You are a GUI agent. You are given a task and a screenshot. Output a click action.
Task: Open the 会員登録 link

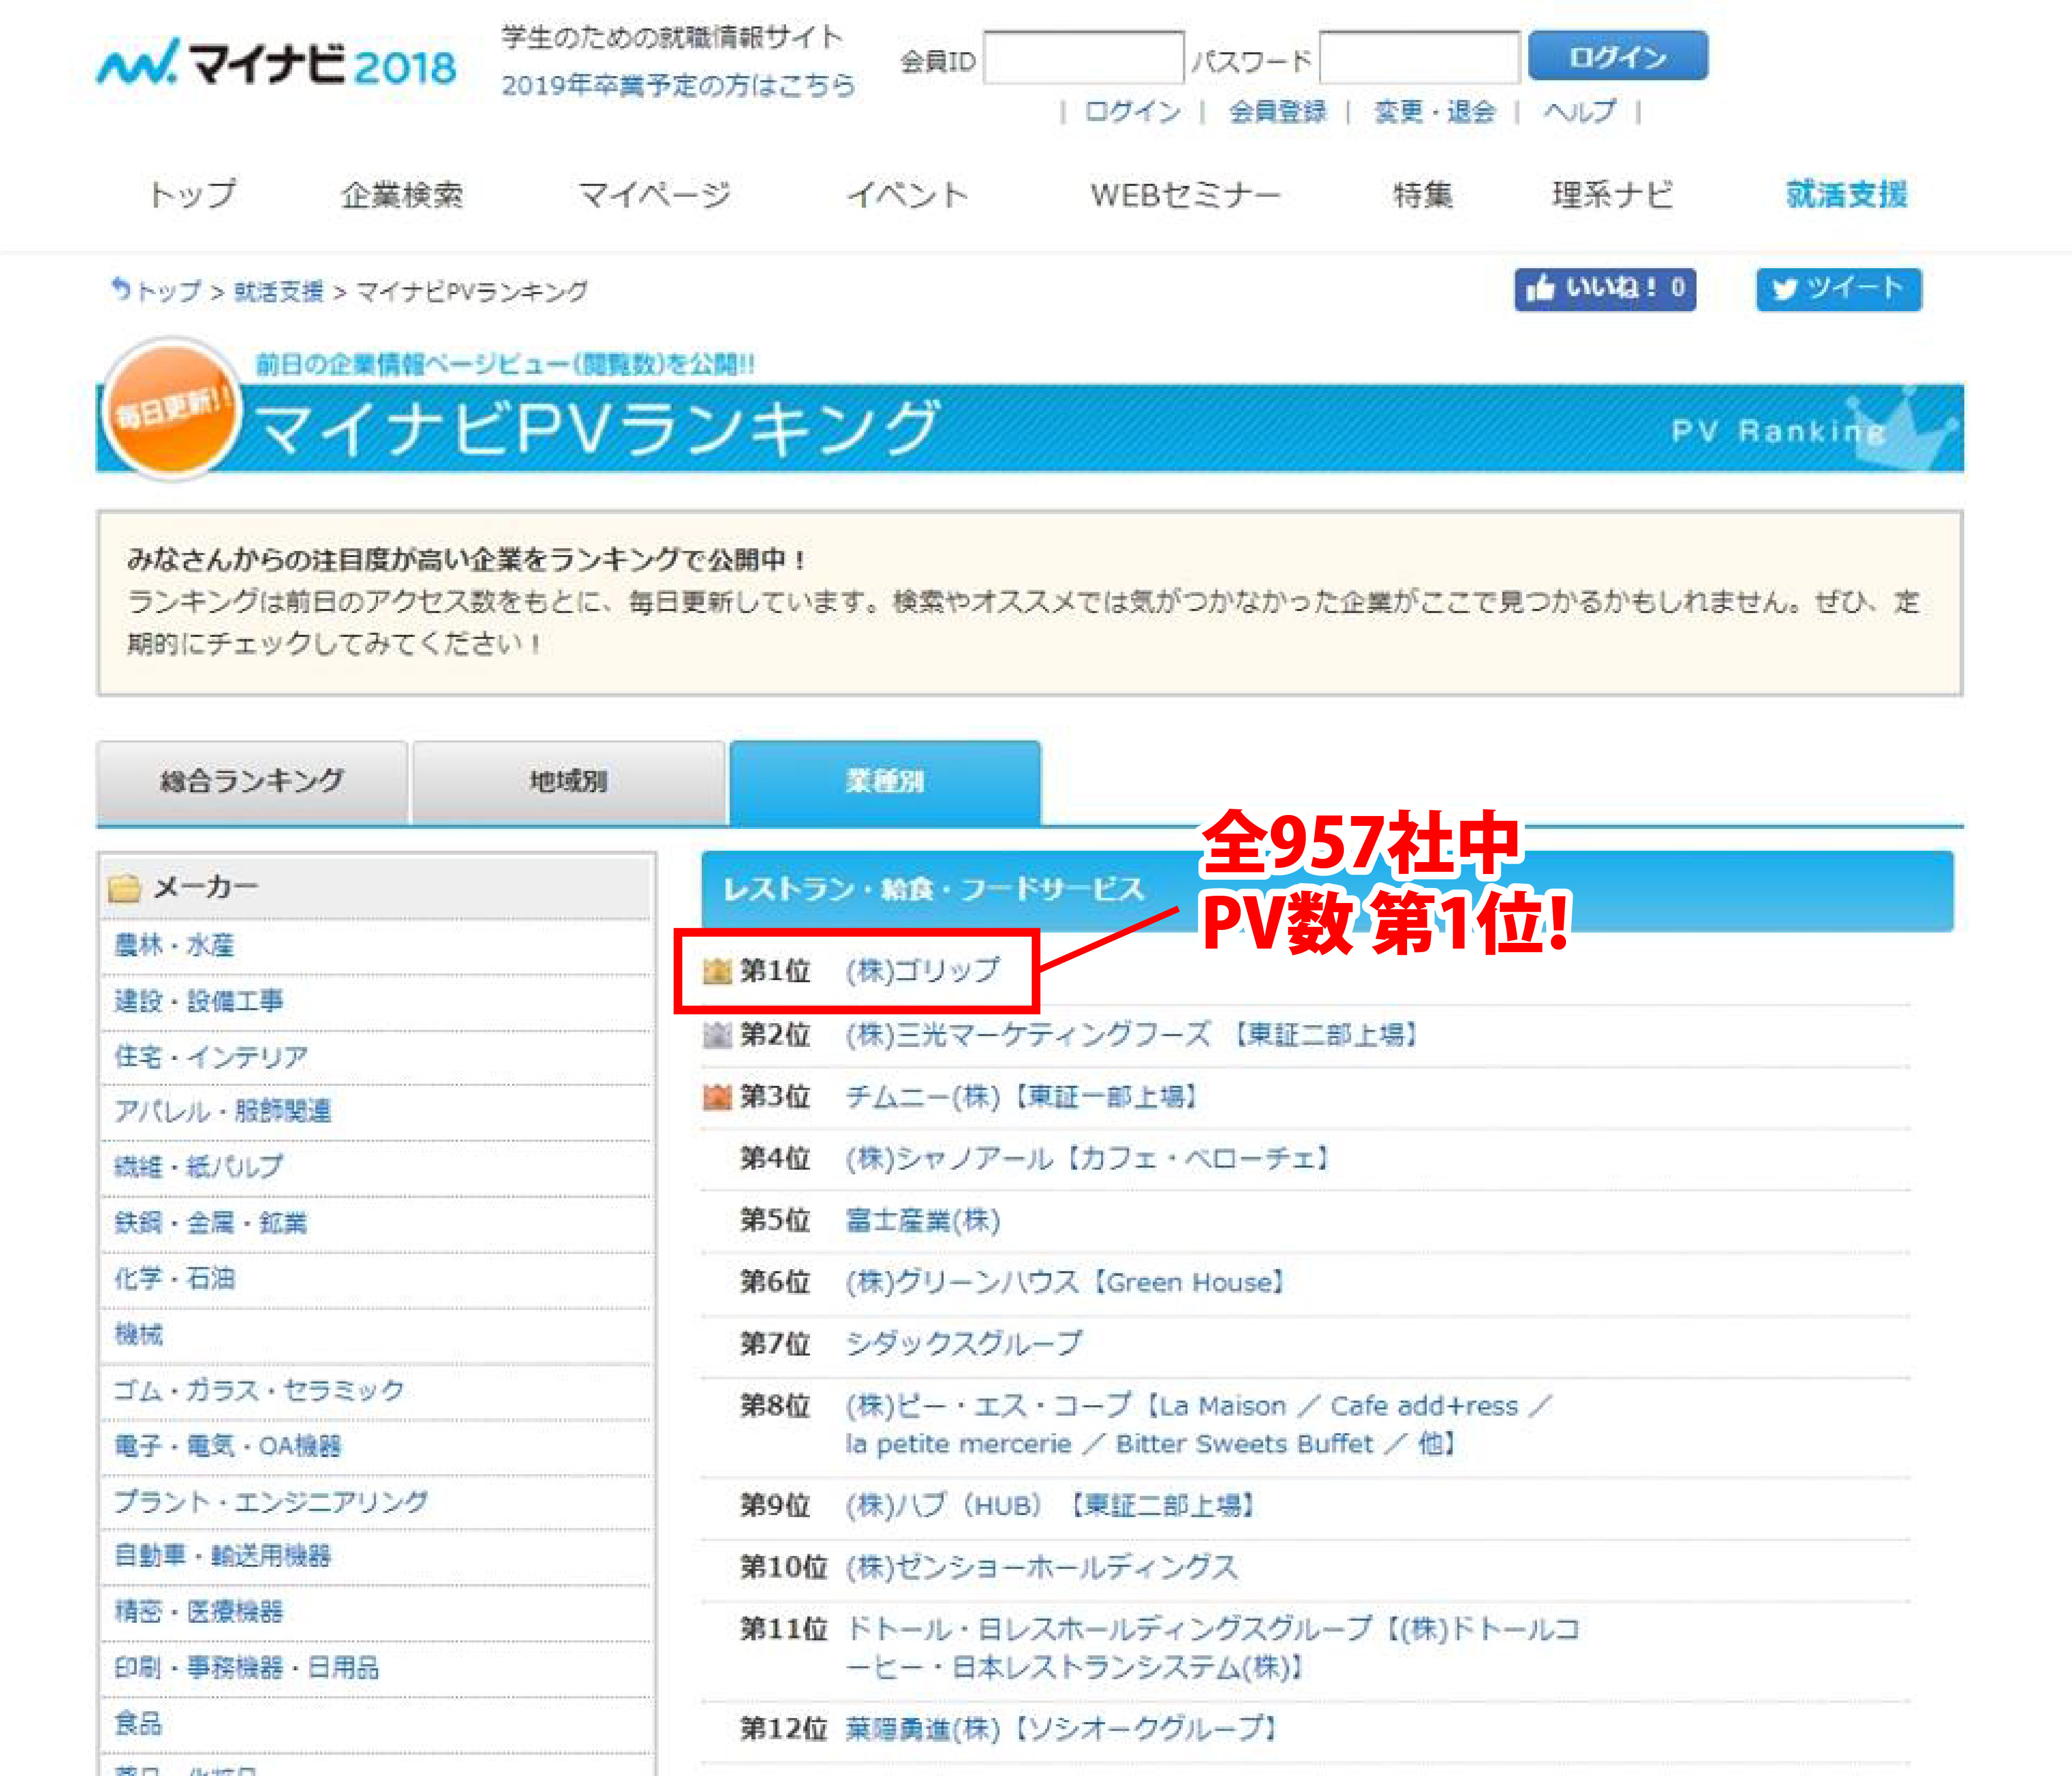(x=1277, y=111)
